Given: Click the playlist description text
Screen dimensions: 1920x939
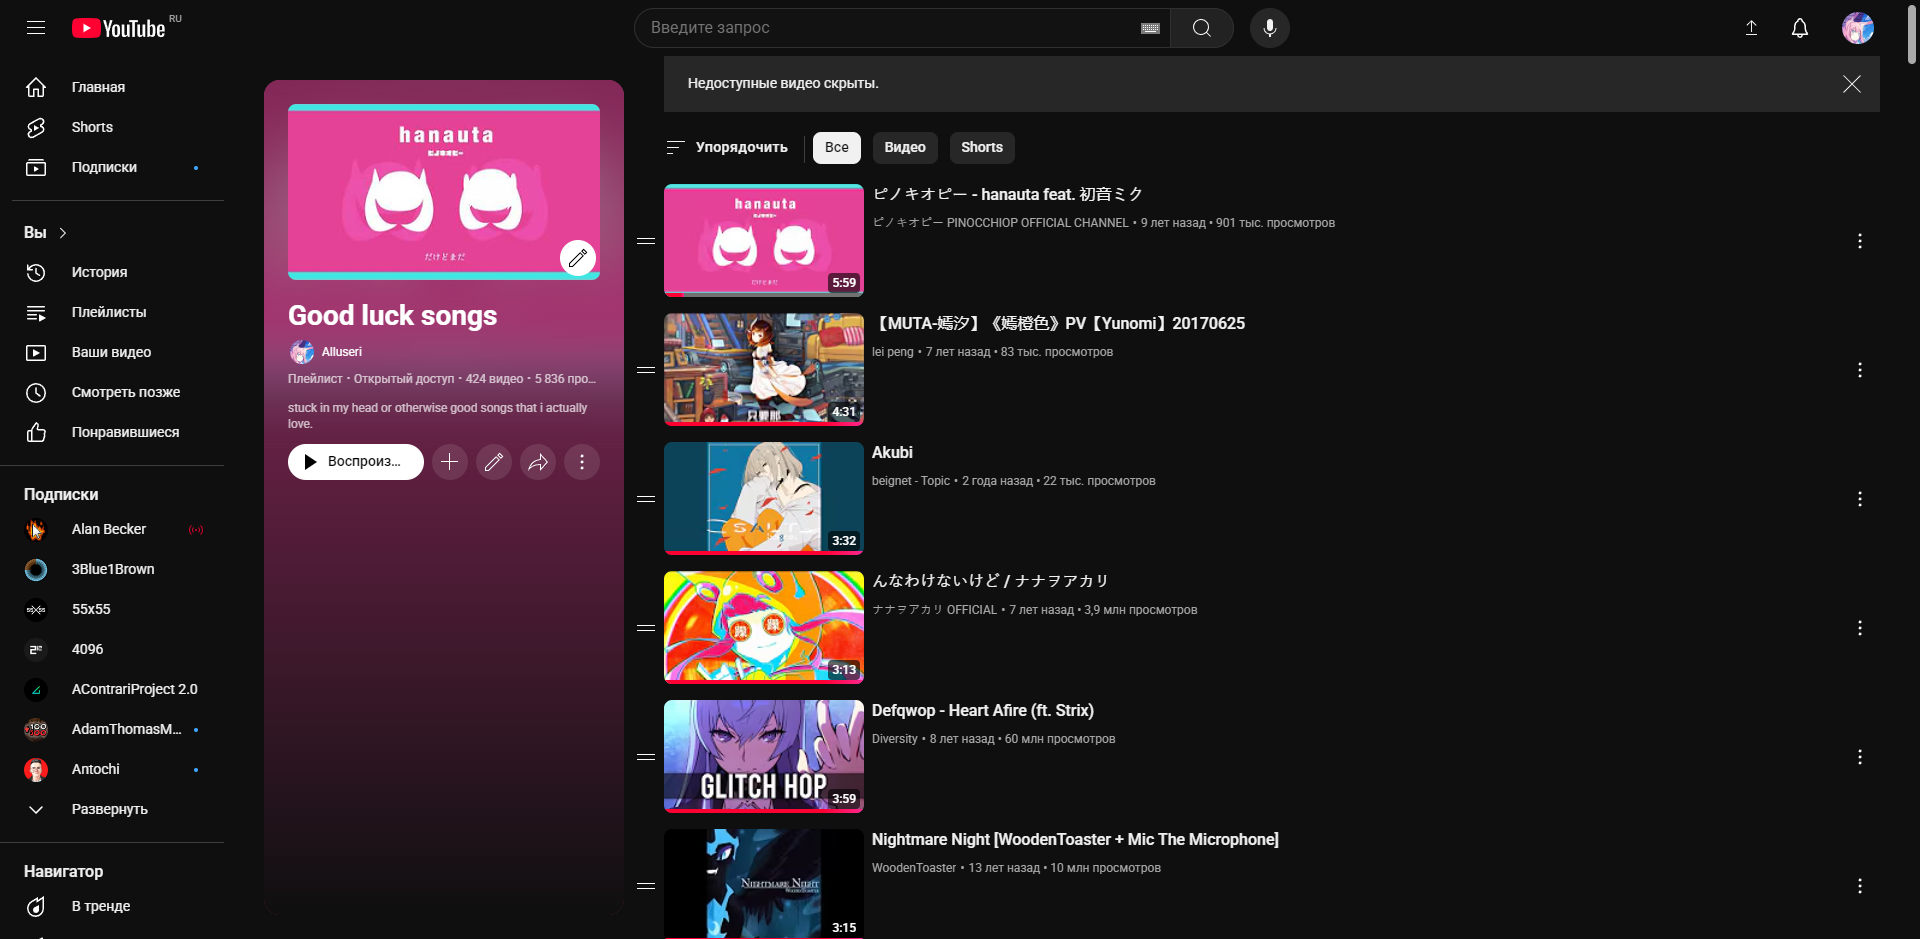Looking at the screenshot, I should 438,416.
